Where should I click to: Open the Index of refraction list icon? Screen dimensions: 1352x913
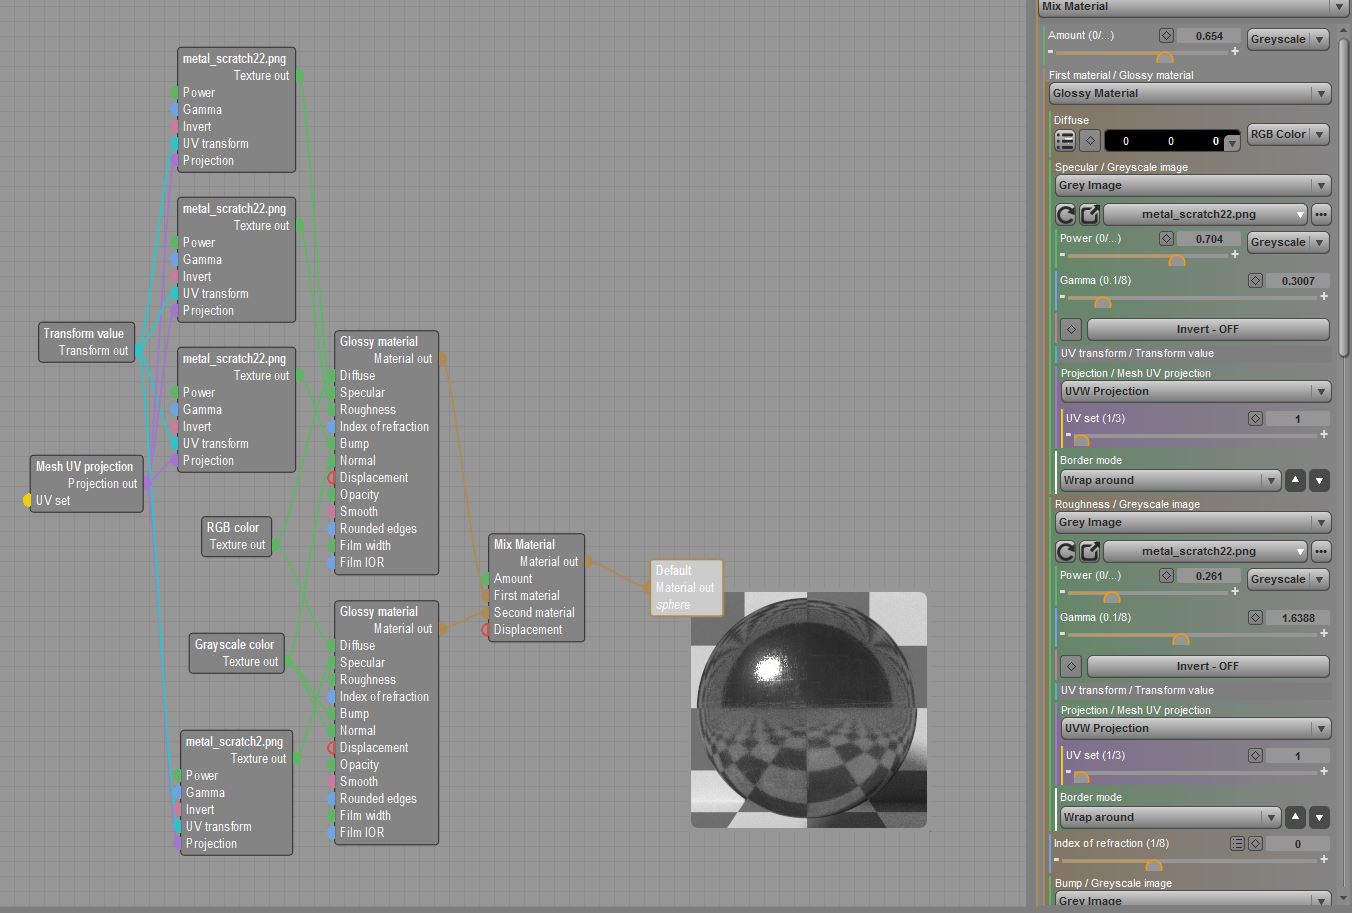1237,844
